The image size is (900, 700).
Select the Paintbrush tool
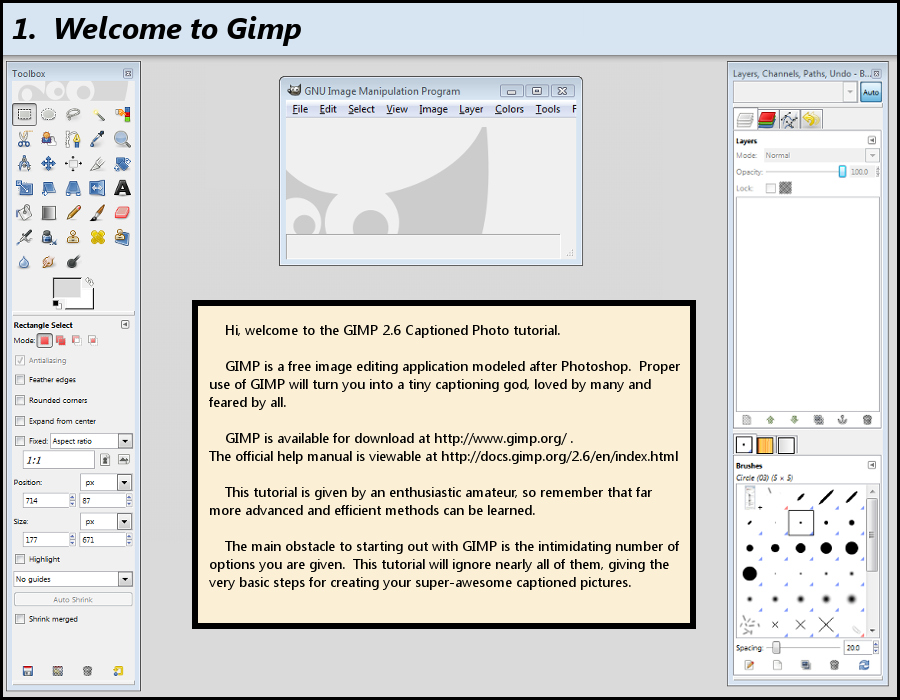click(x=95, y=213)
